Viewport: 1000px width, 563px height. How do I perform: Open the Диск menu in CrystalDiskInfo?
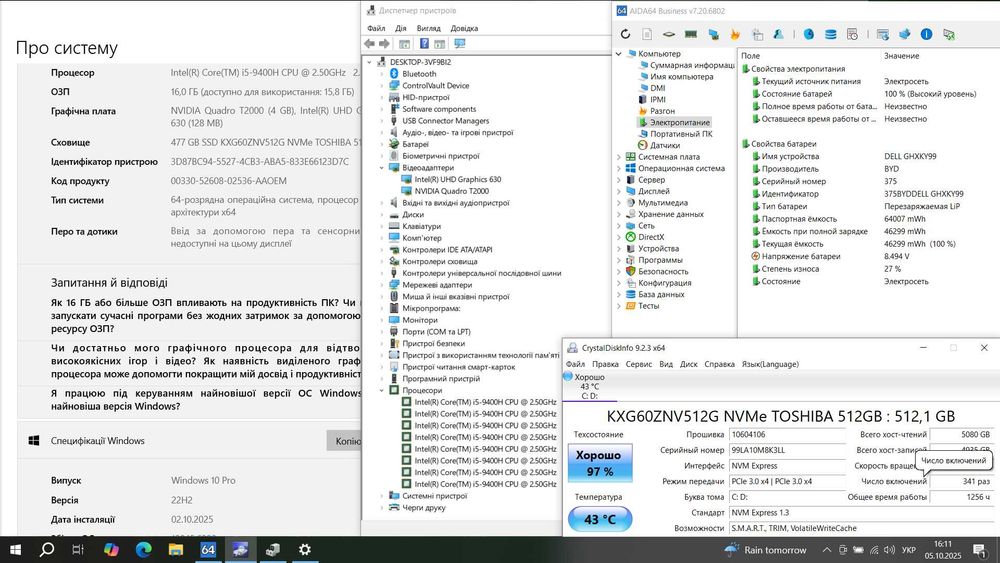689,364
